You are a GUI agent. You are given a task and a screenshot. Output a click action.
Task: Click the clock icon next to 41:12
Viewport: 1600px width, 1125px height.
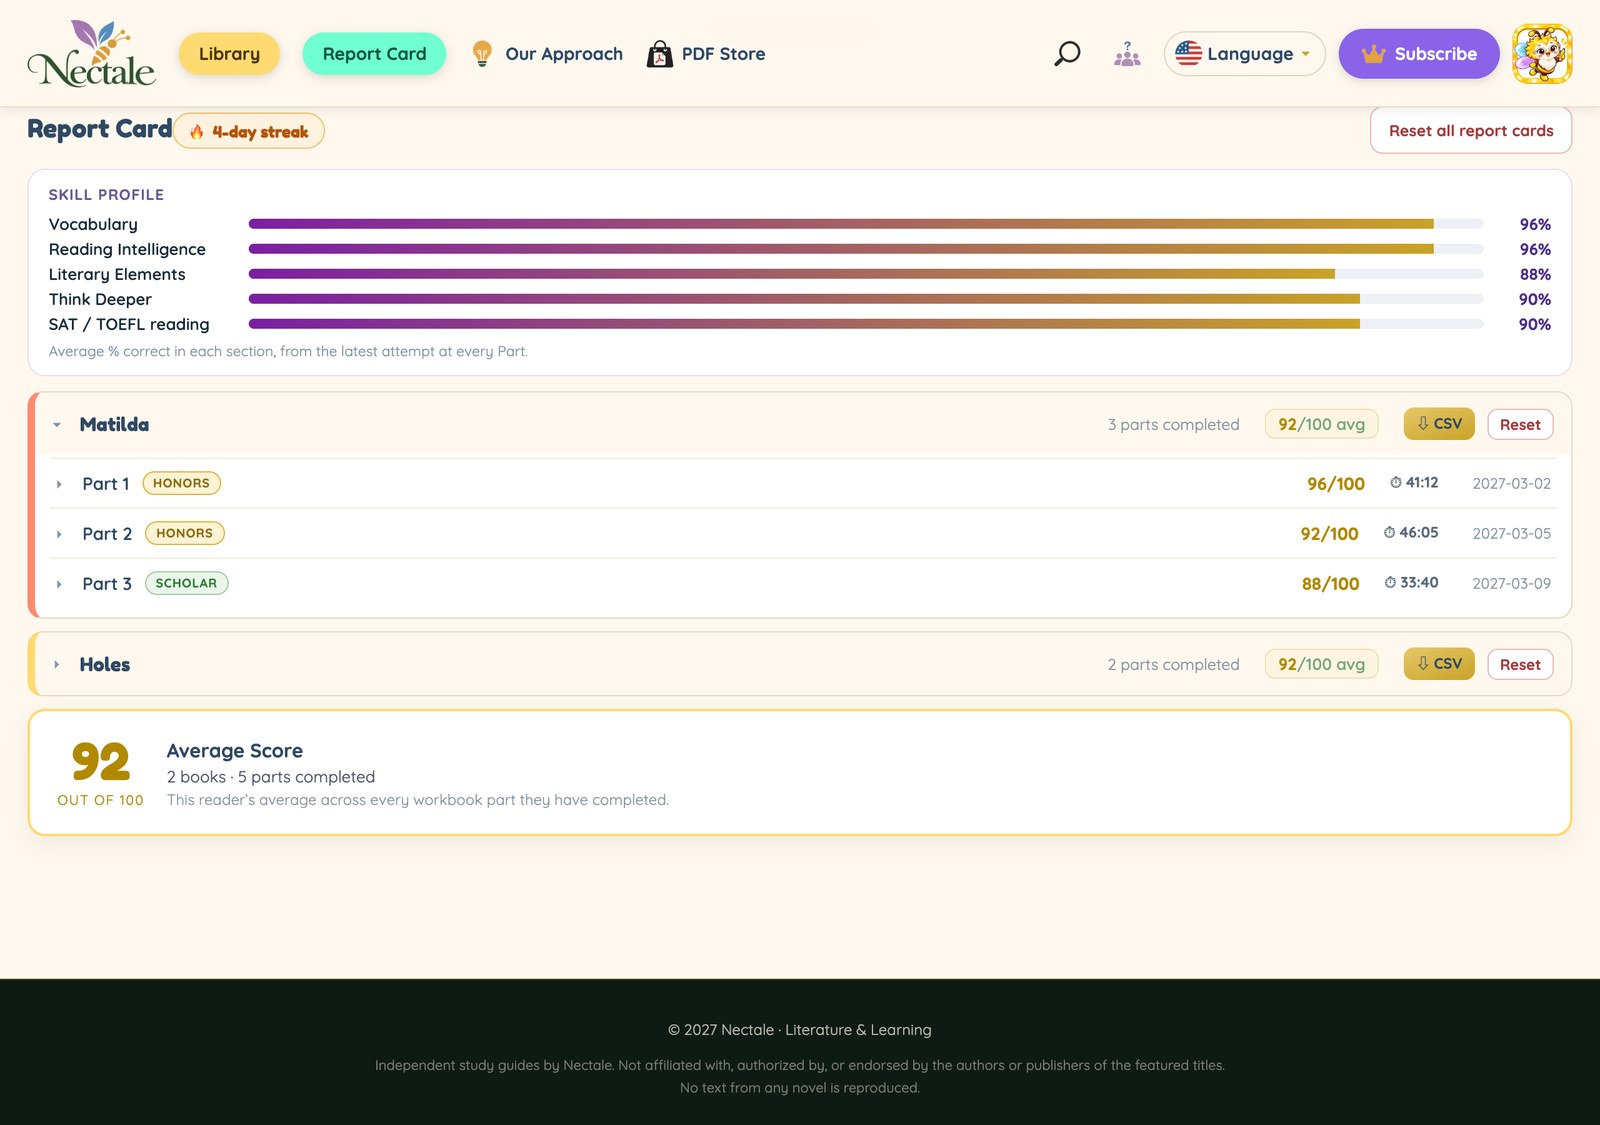(x=1396, y=482)
